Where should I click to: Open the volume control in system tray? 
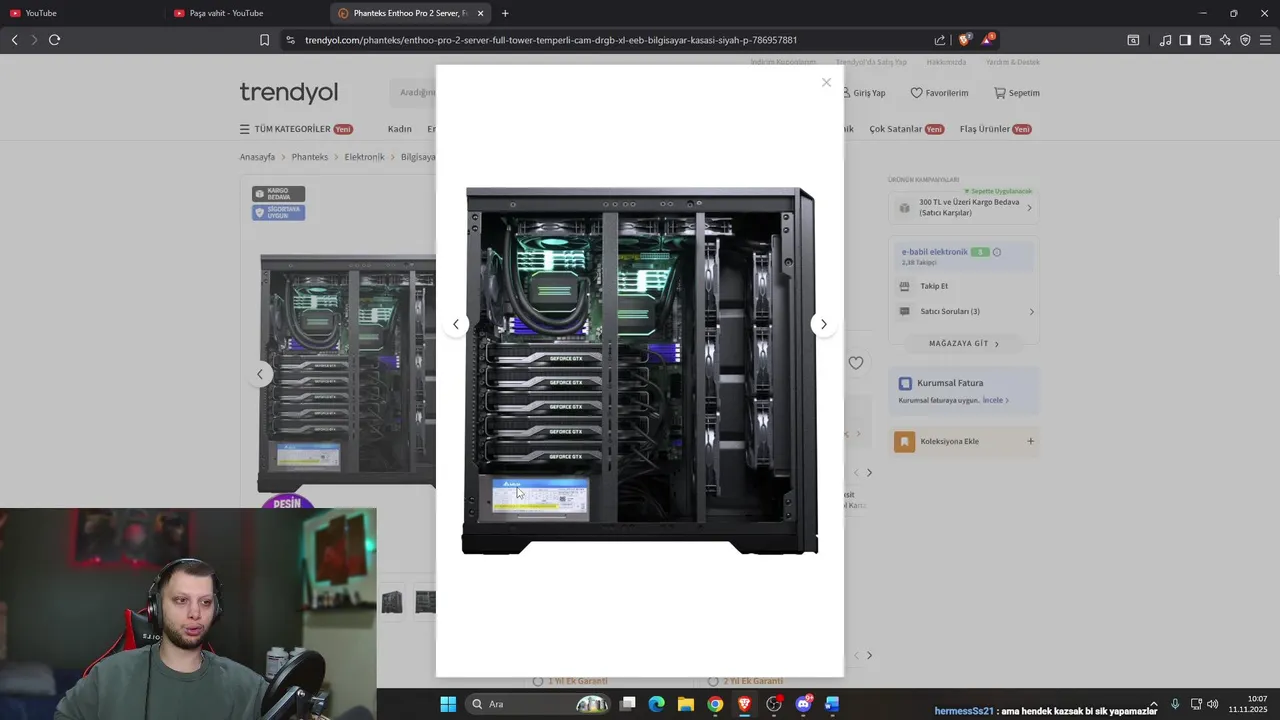pos(1213,704)
